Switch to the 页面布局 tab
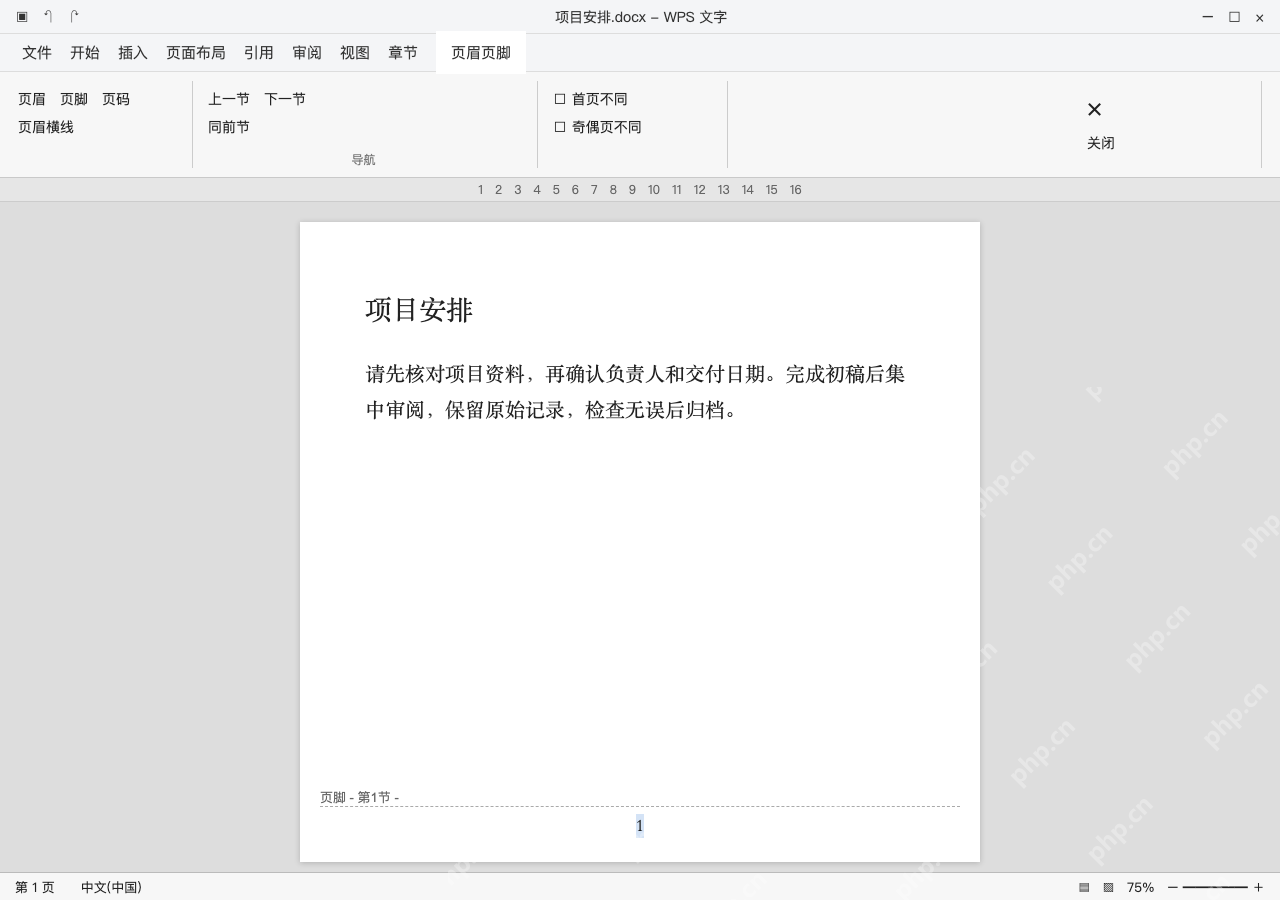The image size is (1280, 900). (196, 53)
